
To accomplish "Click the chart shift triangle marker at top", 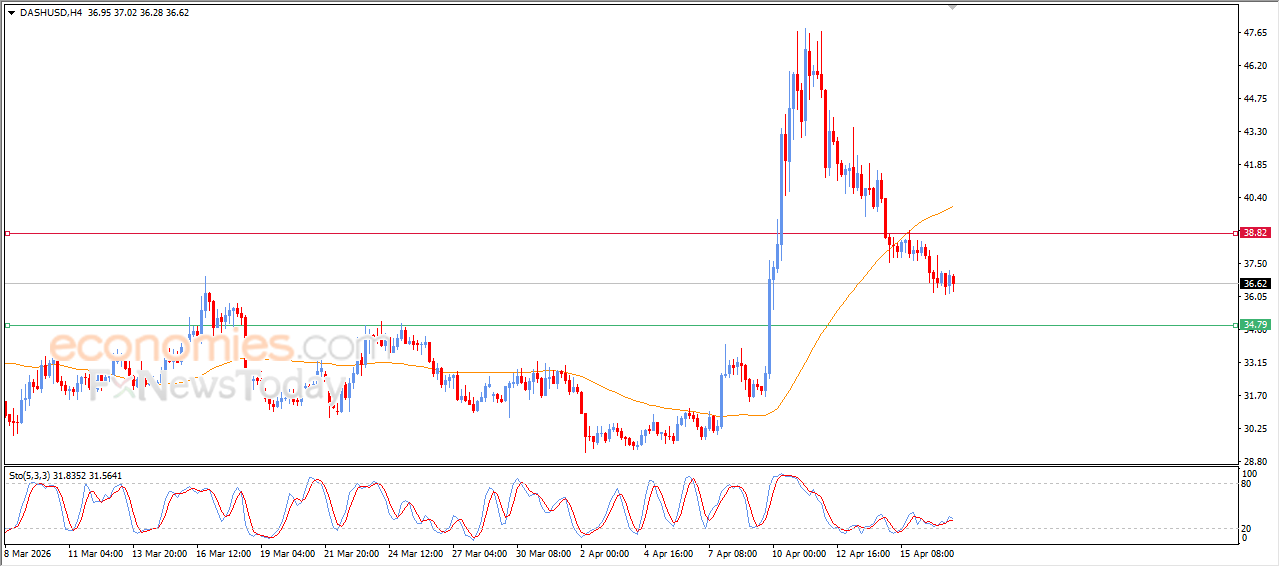I will point(952,8).
